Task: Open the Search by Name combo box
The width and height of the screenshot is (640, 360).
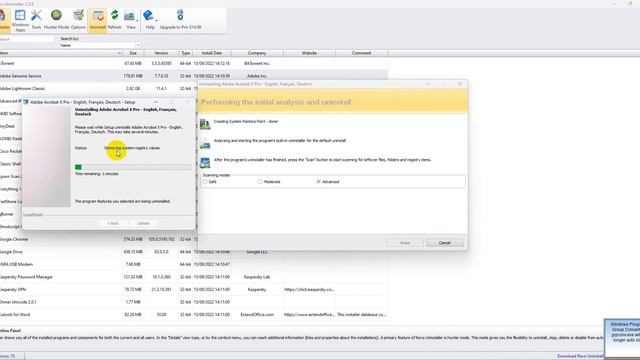Action: point(100,45)
